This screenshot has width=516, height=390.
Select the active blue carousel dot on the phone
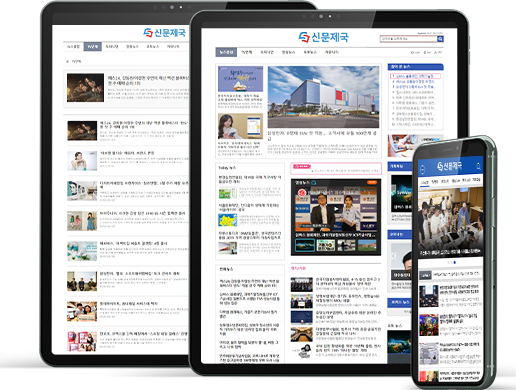(455, 262)
